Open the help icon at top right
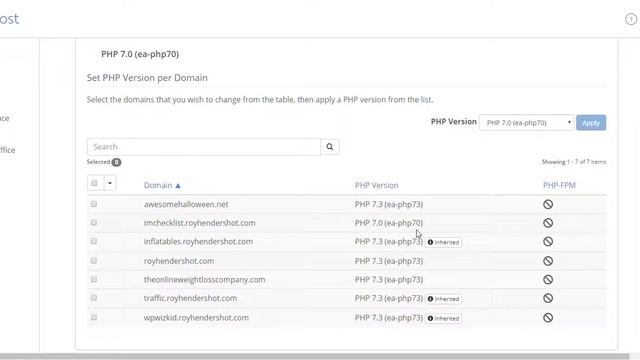Screen dimensions: 640x360 coord(631,19)
